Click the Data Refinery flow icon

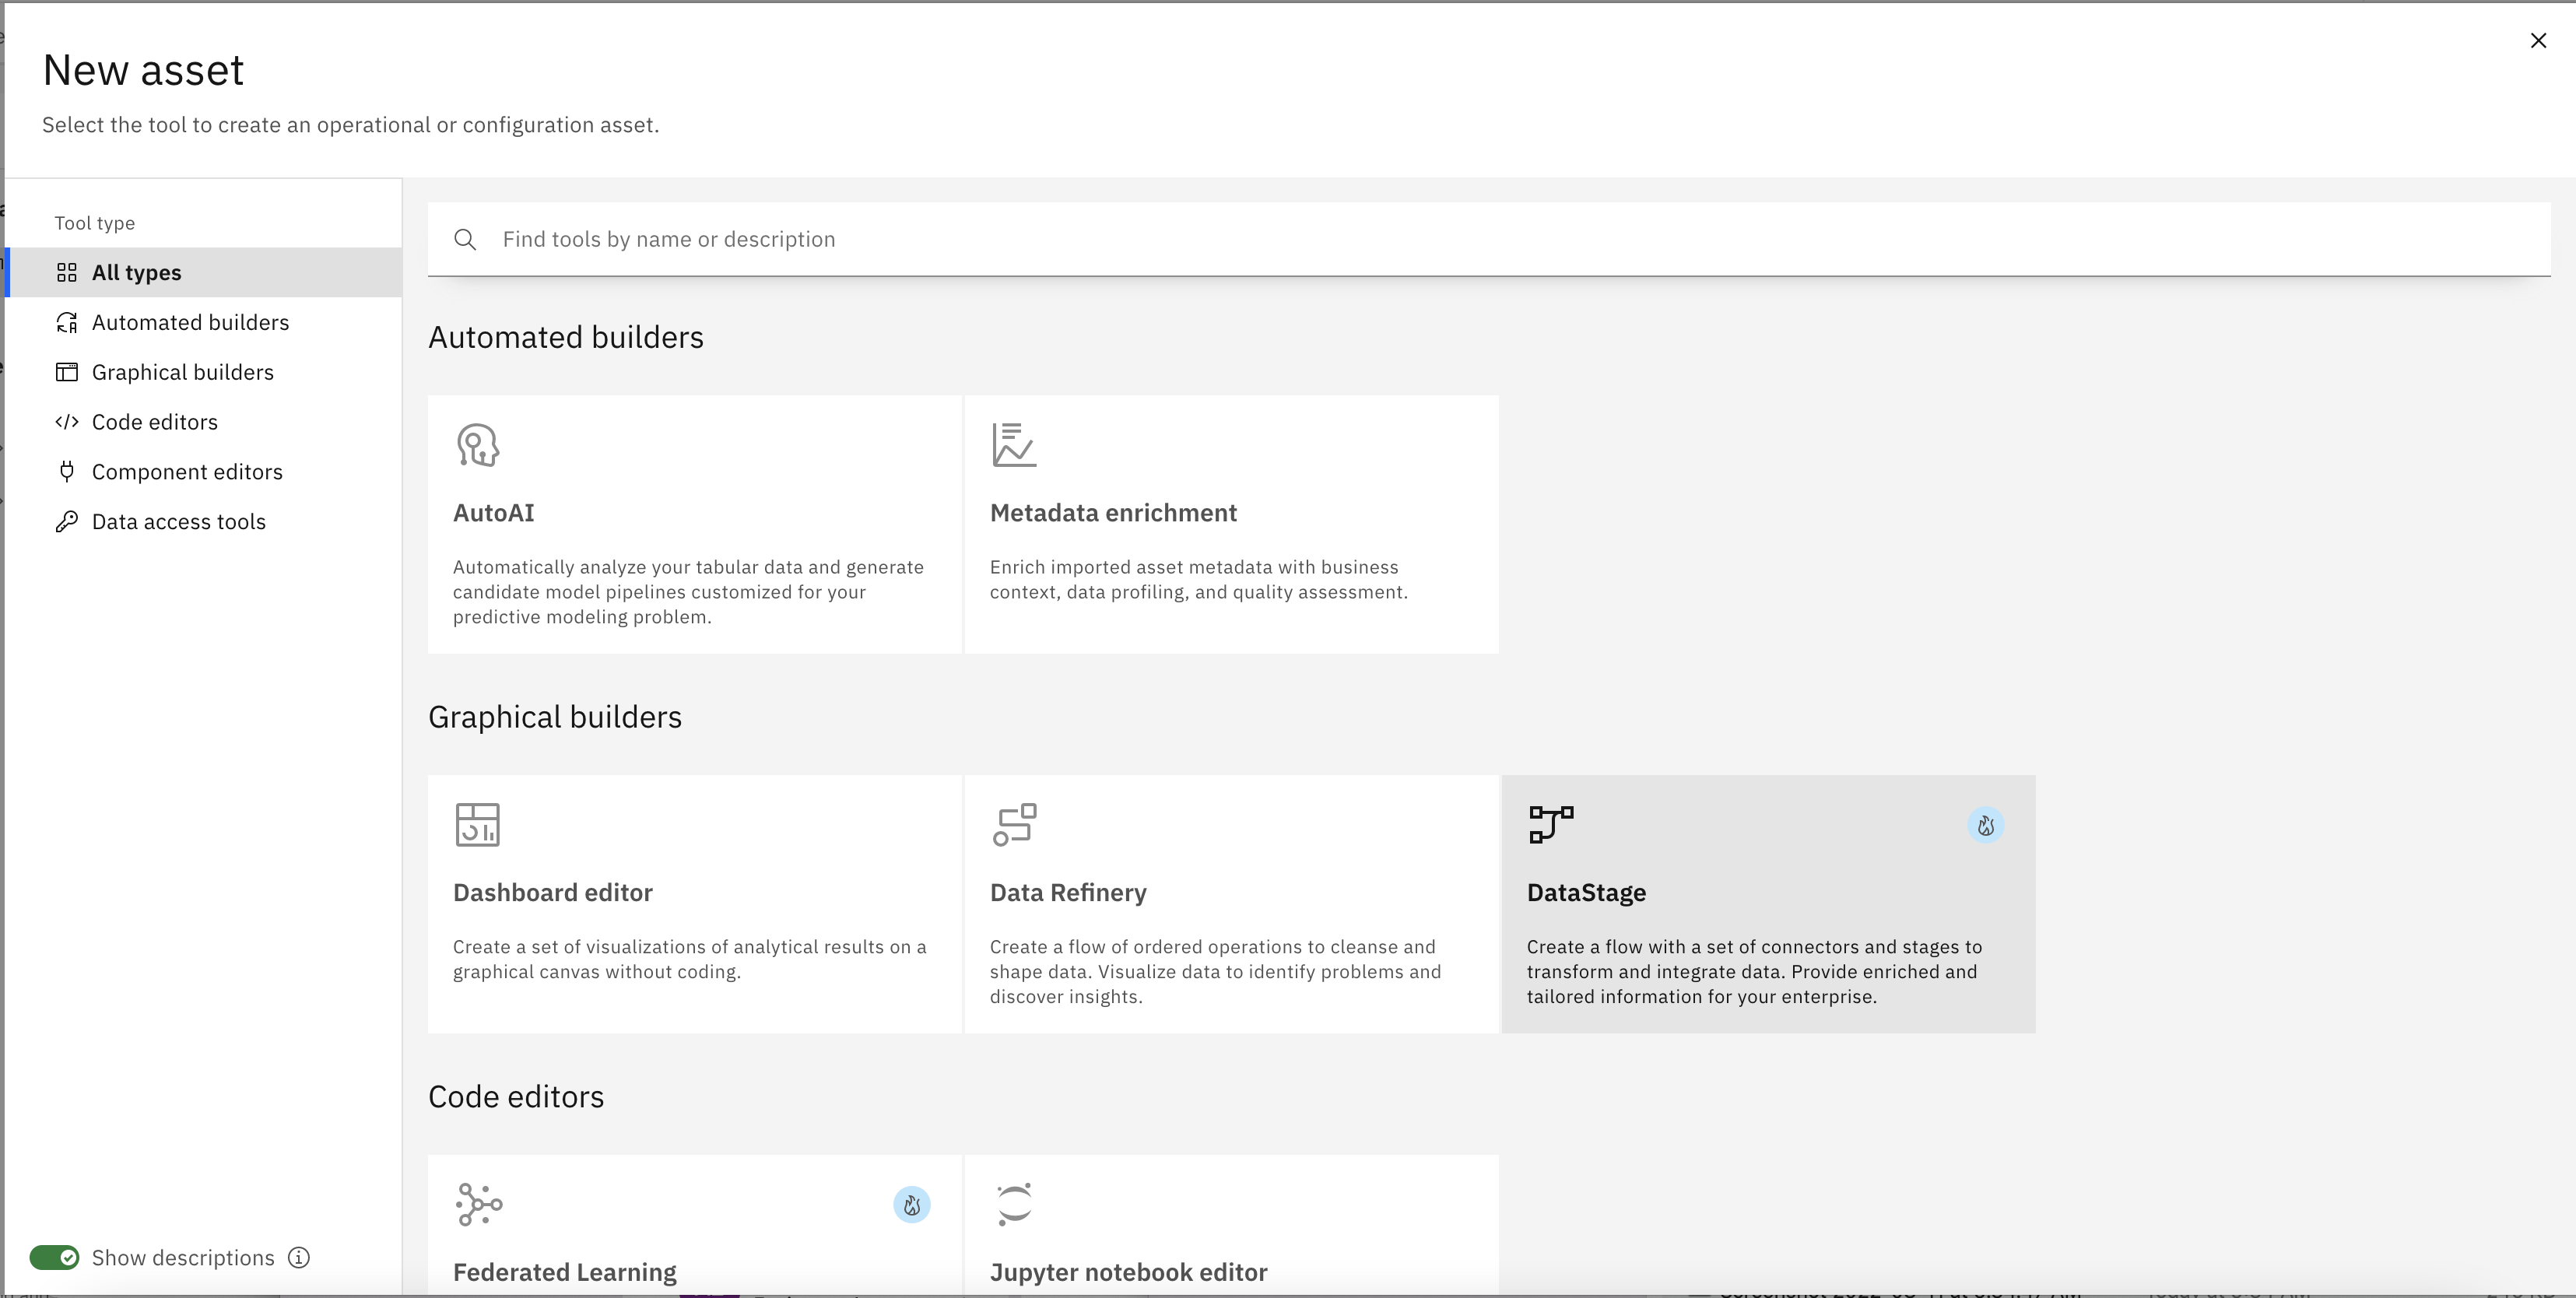[x=1014, y=825]
